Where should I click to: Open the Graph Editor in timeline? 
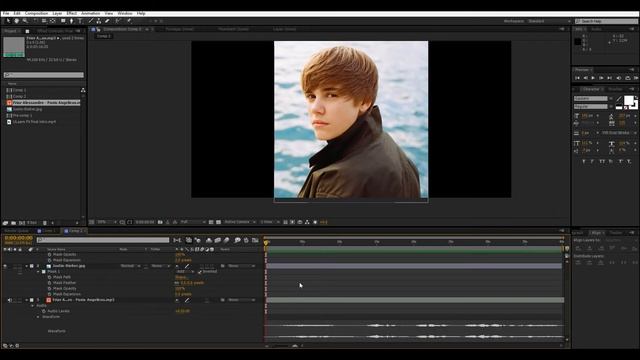[255, 240]
